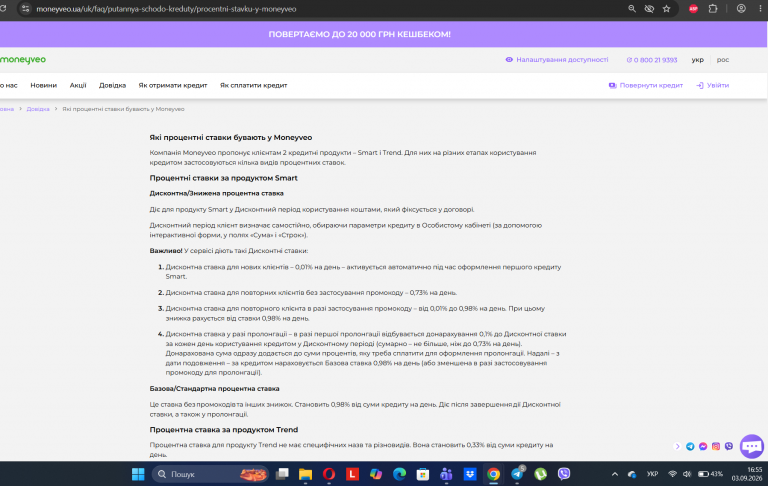Open Task View in taskbar

[x=282, y=474]
